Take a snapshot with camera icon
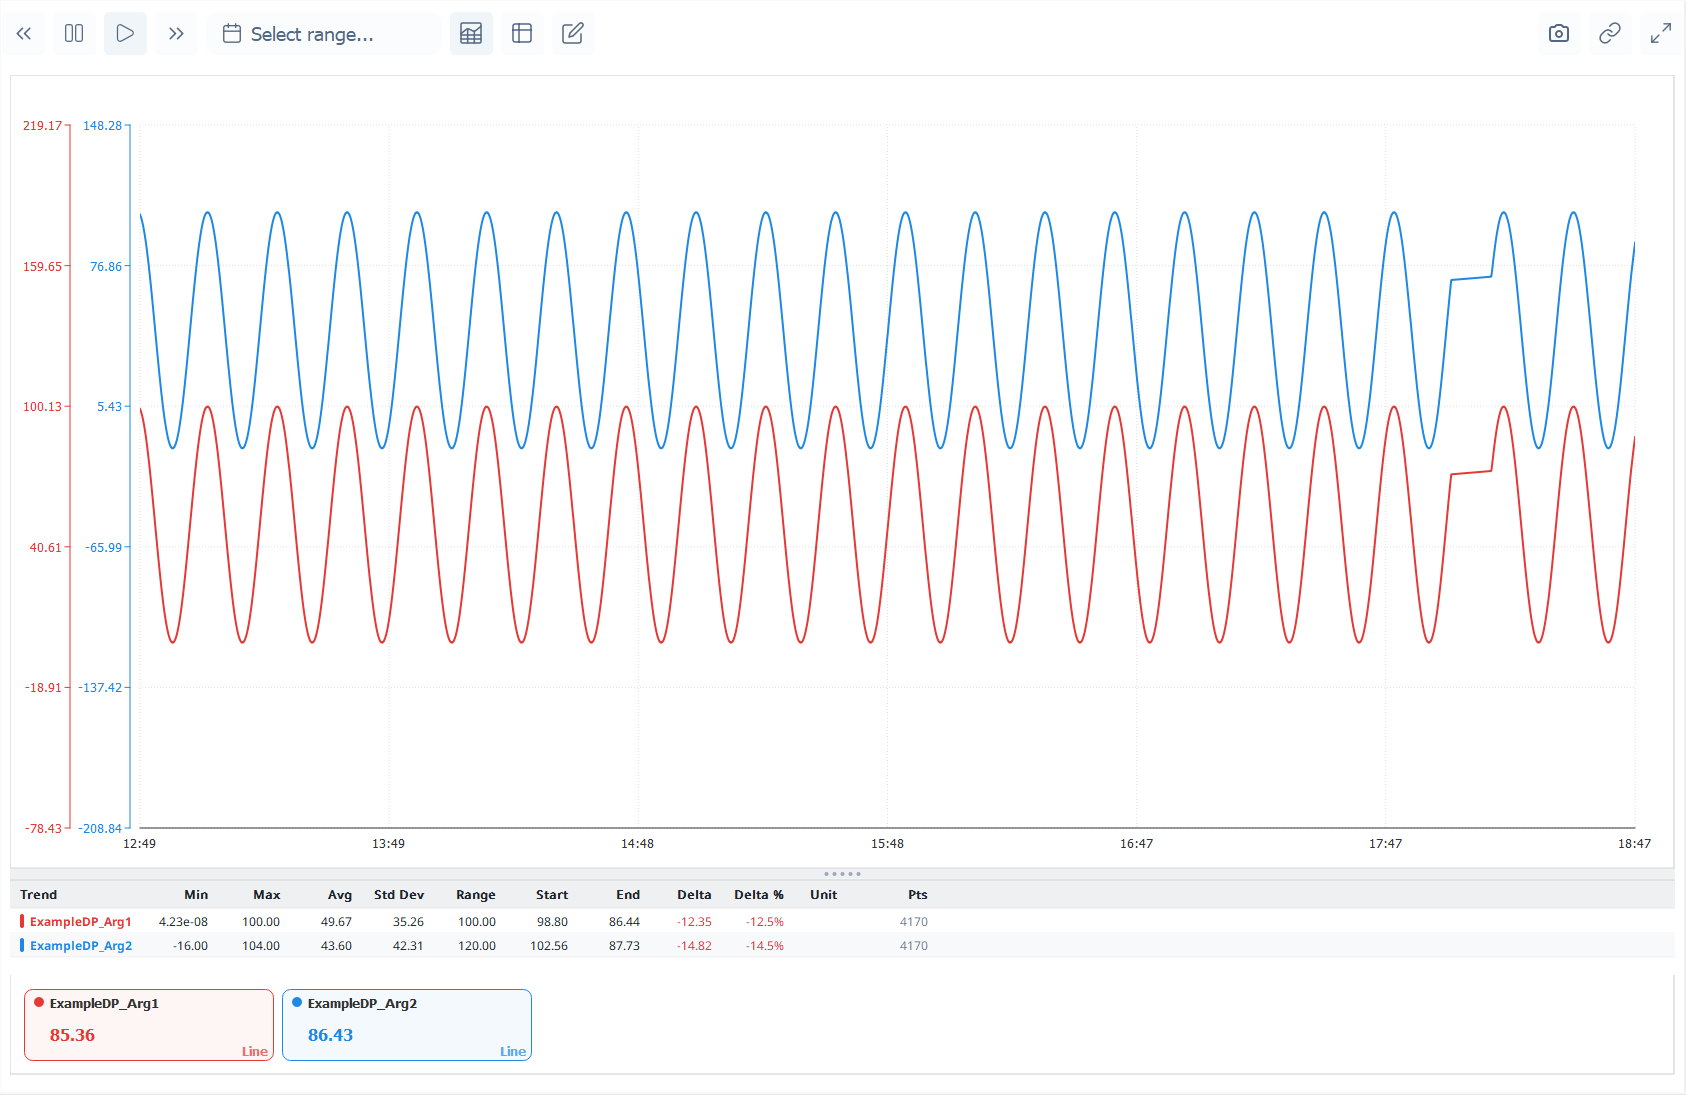This screenshot has height=1095, width=1686. point(1558,34)
